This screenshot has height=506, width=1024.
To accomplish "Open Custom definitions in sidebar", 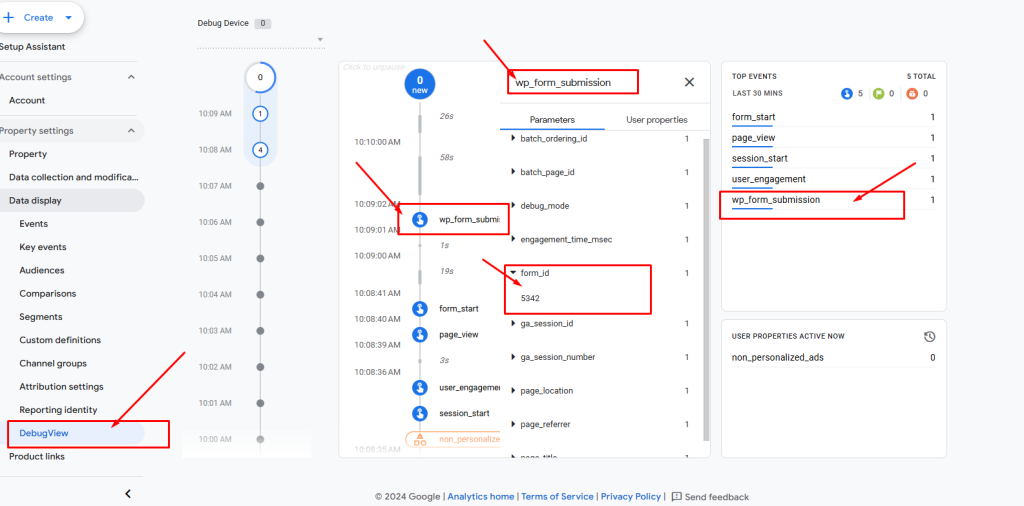I will point(60,340).
